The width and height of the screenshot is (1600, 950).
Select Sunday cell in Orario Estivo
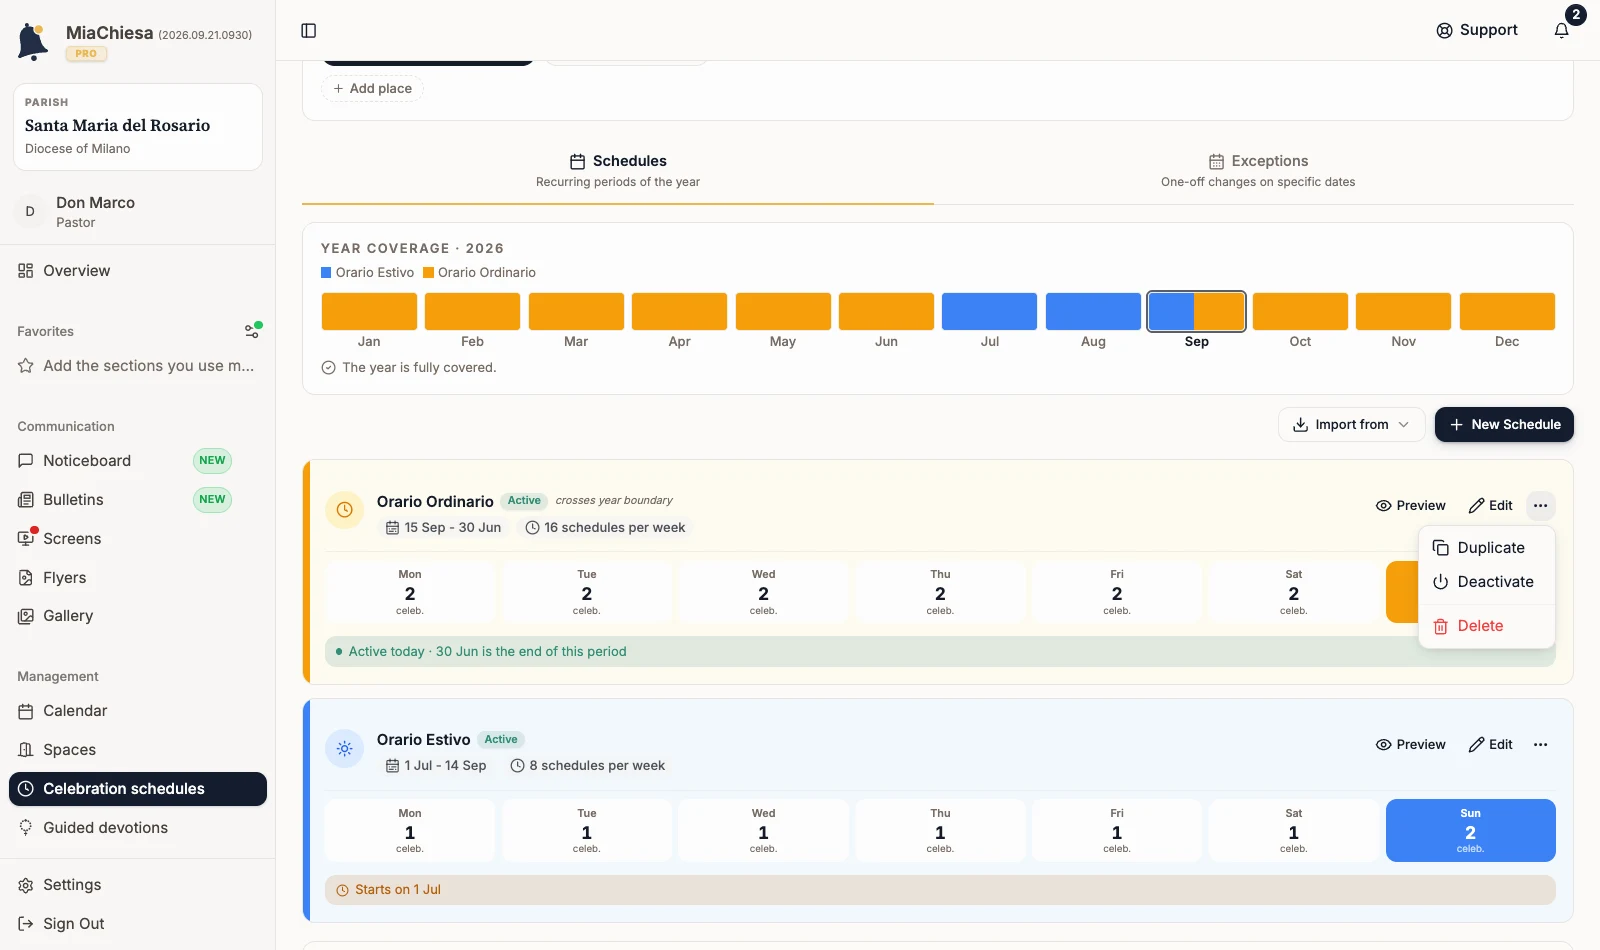coord(1470,830)
